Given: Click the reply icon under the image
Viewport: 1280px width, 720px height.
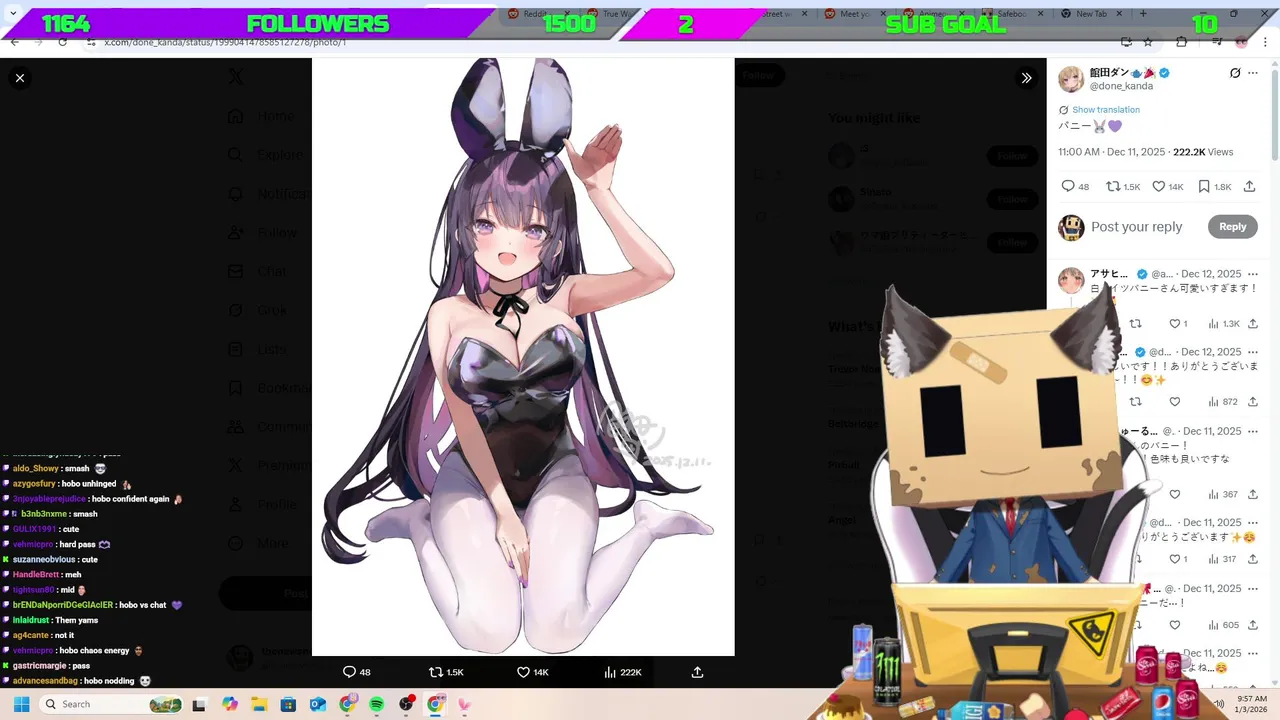Looking at the screenshot, I should (x=349, y=672).
